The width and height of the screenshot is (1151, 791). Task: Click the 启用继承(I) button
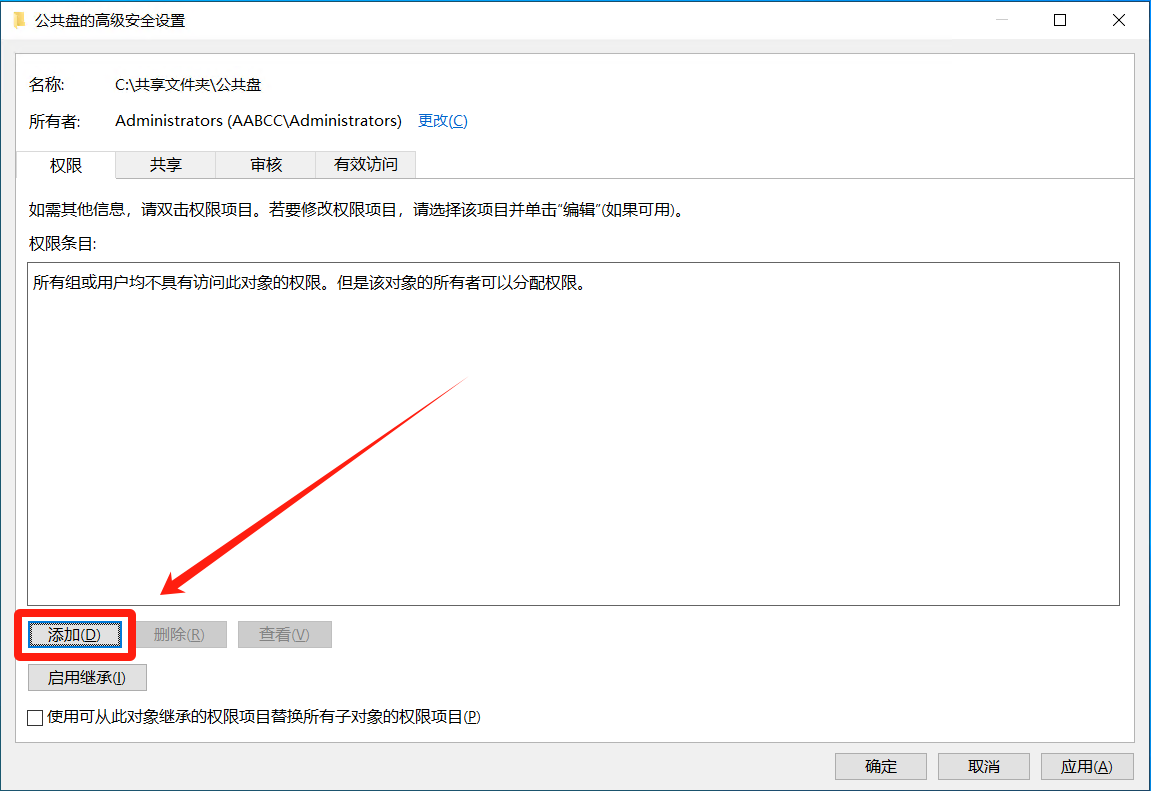[x=87, y=678]
